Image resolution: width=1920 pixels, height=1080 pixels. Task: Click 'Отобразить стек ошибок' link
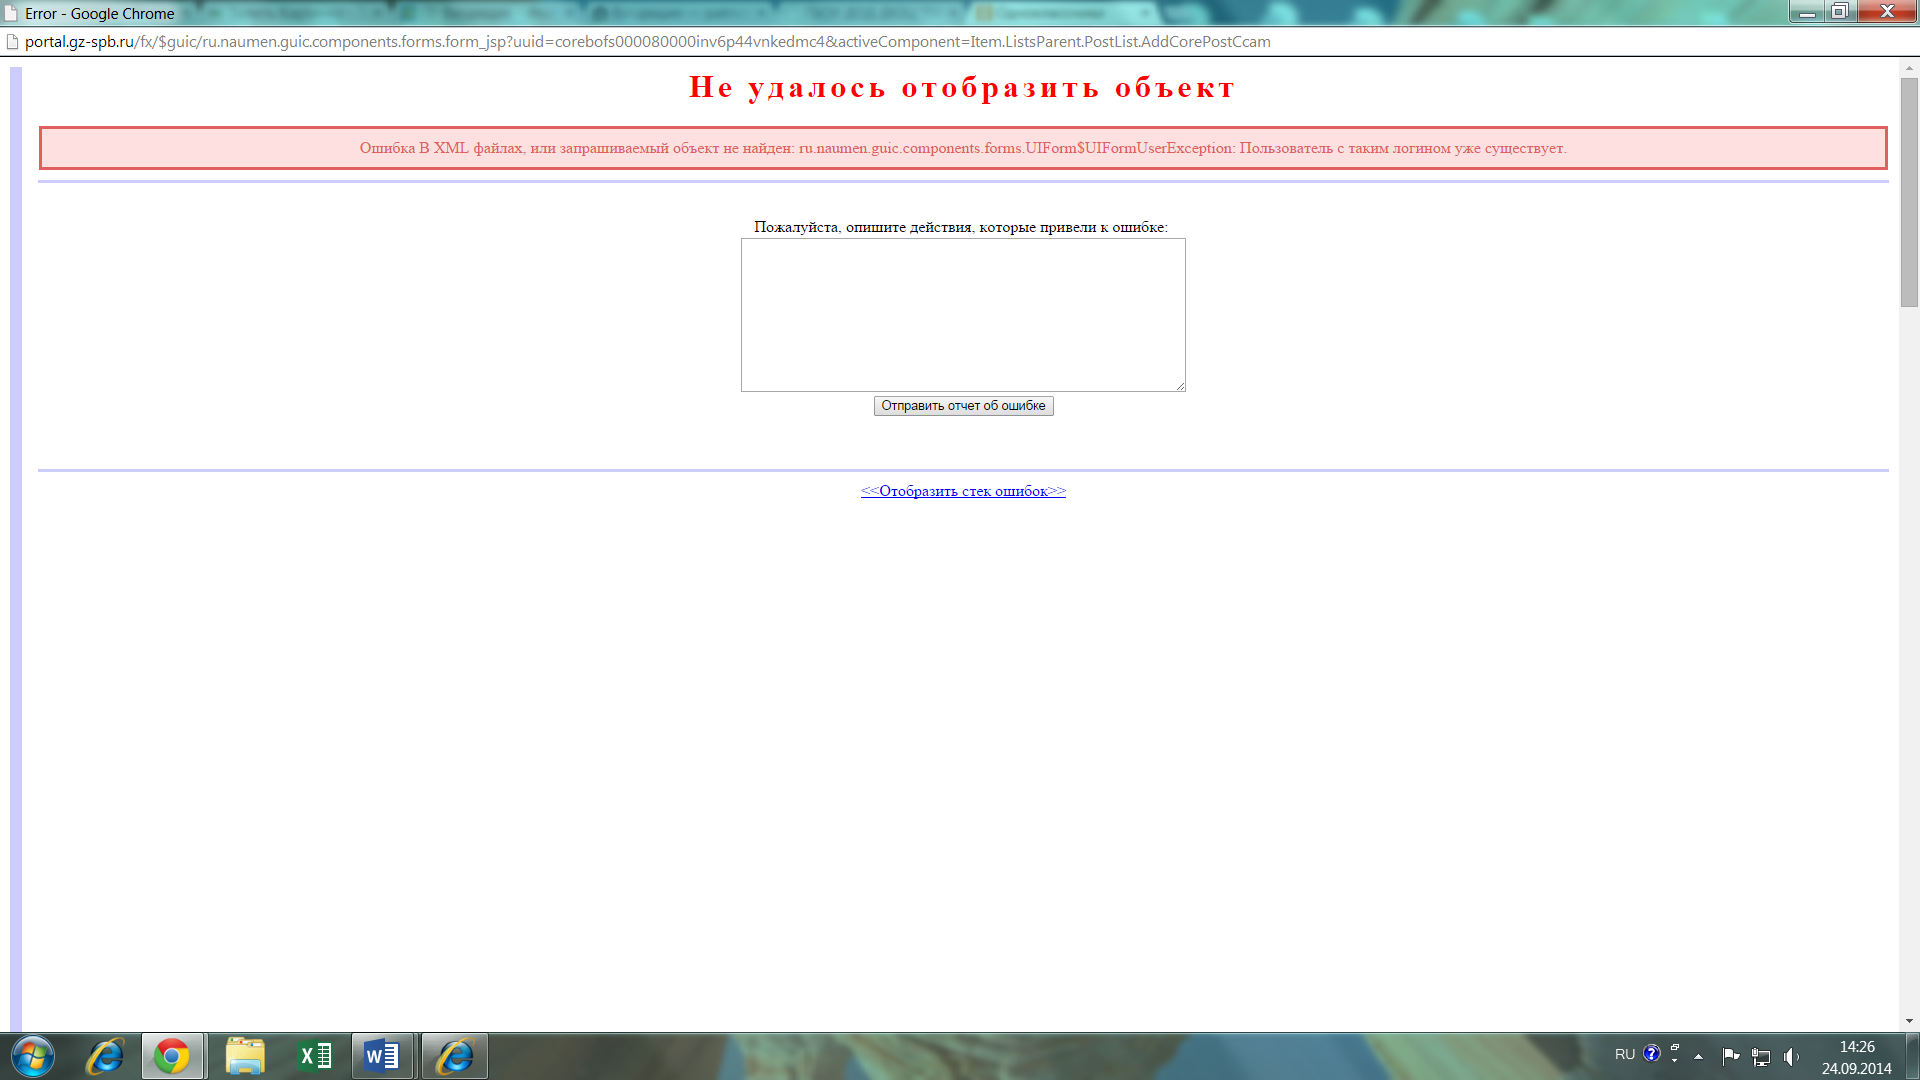click(963, 491)
